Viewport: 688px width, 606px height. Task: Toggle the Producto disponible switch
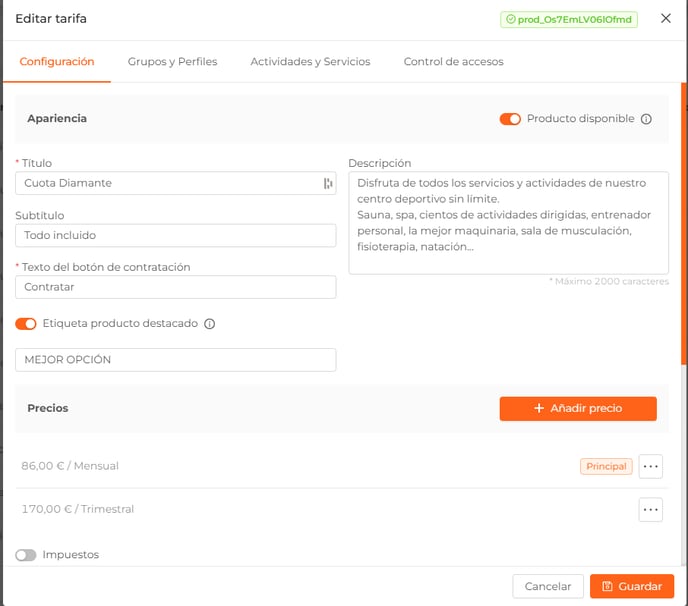[x=510, y=119]
